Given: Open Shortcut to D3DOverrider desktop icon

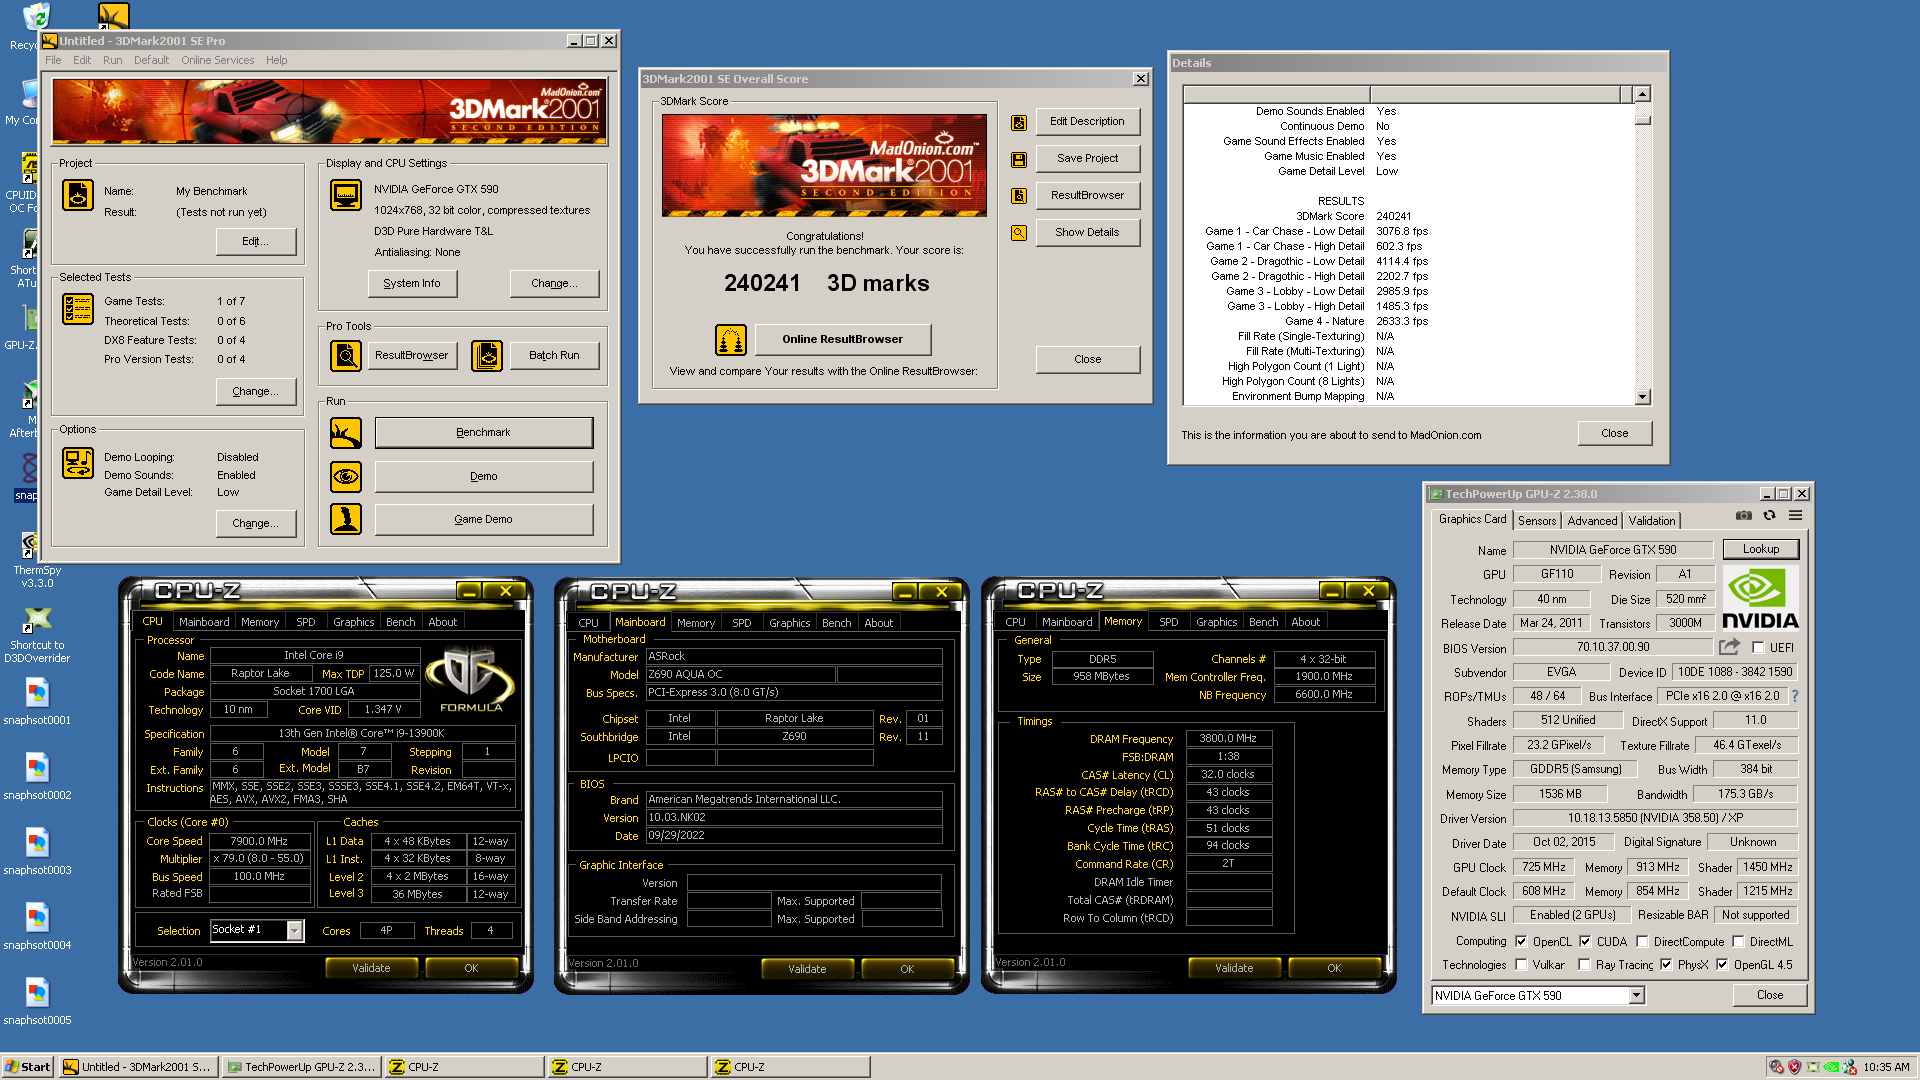Looking at the screenshot, I should tap(37, 635).
